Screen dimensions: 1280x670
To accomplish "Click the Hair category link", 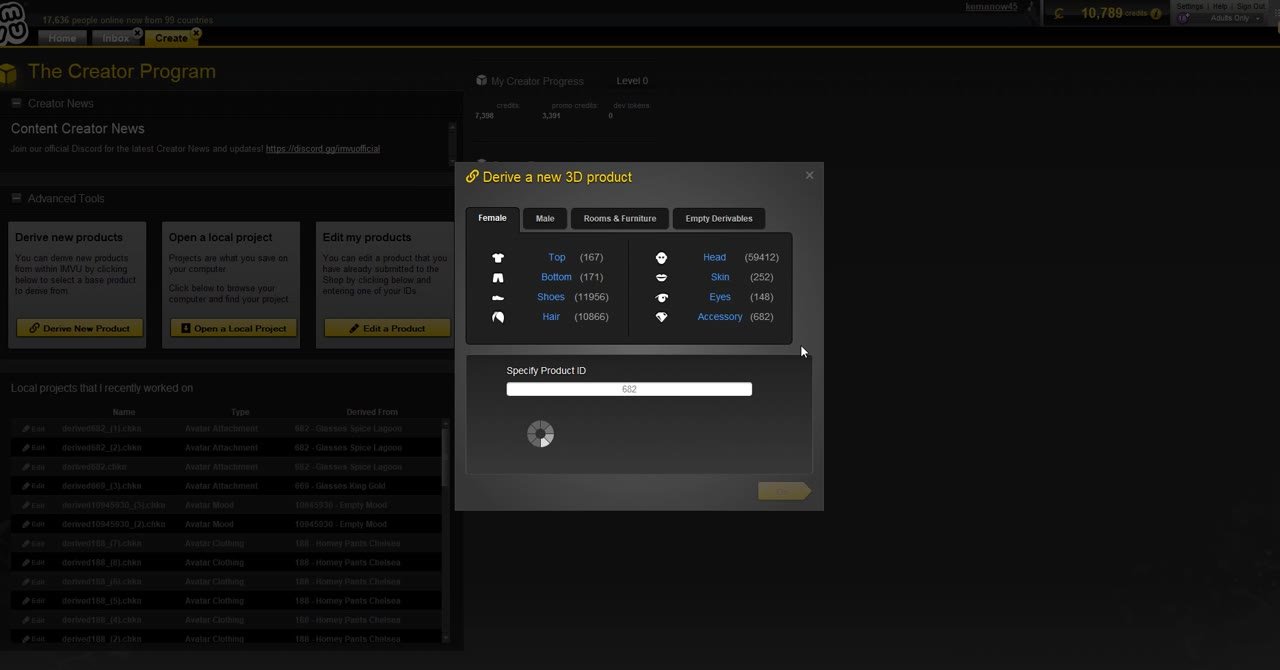I will (551, 317).
